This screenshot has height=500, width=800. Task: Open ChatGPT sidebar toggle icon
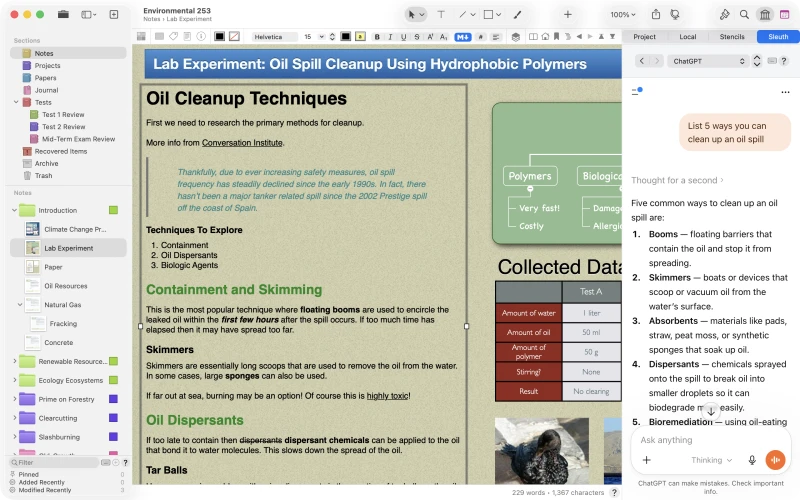[637, 91]
